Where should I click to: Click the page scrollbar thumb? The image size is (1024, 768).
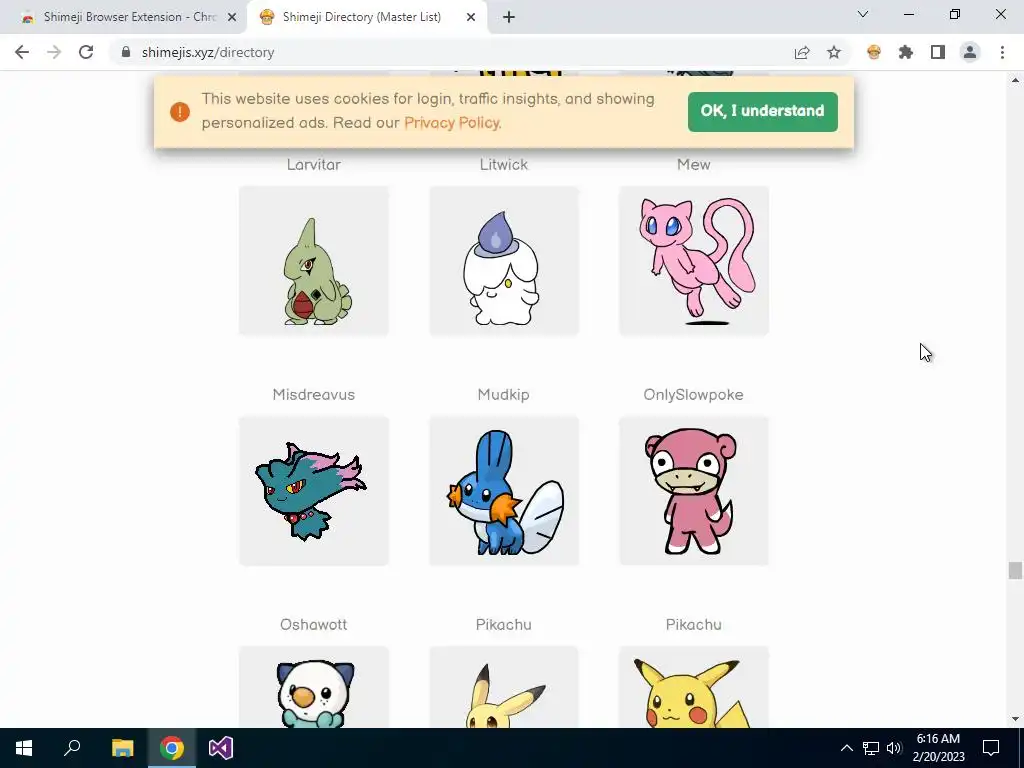(1015, 570)
